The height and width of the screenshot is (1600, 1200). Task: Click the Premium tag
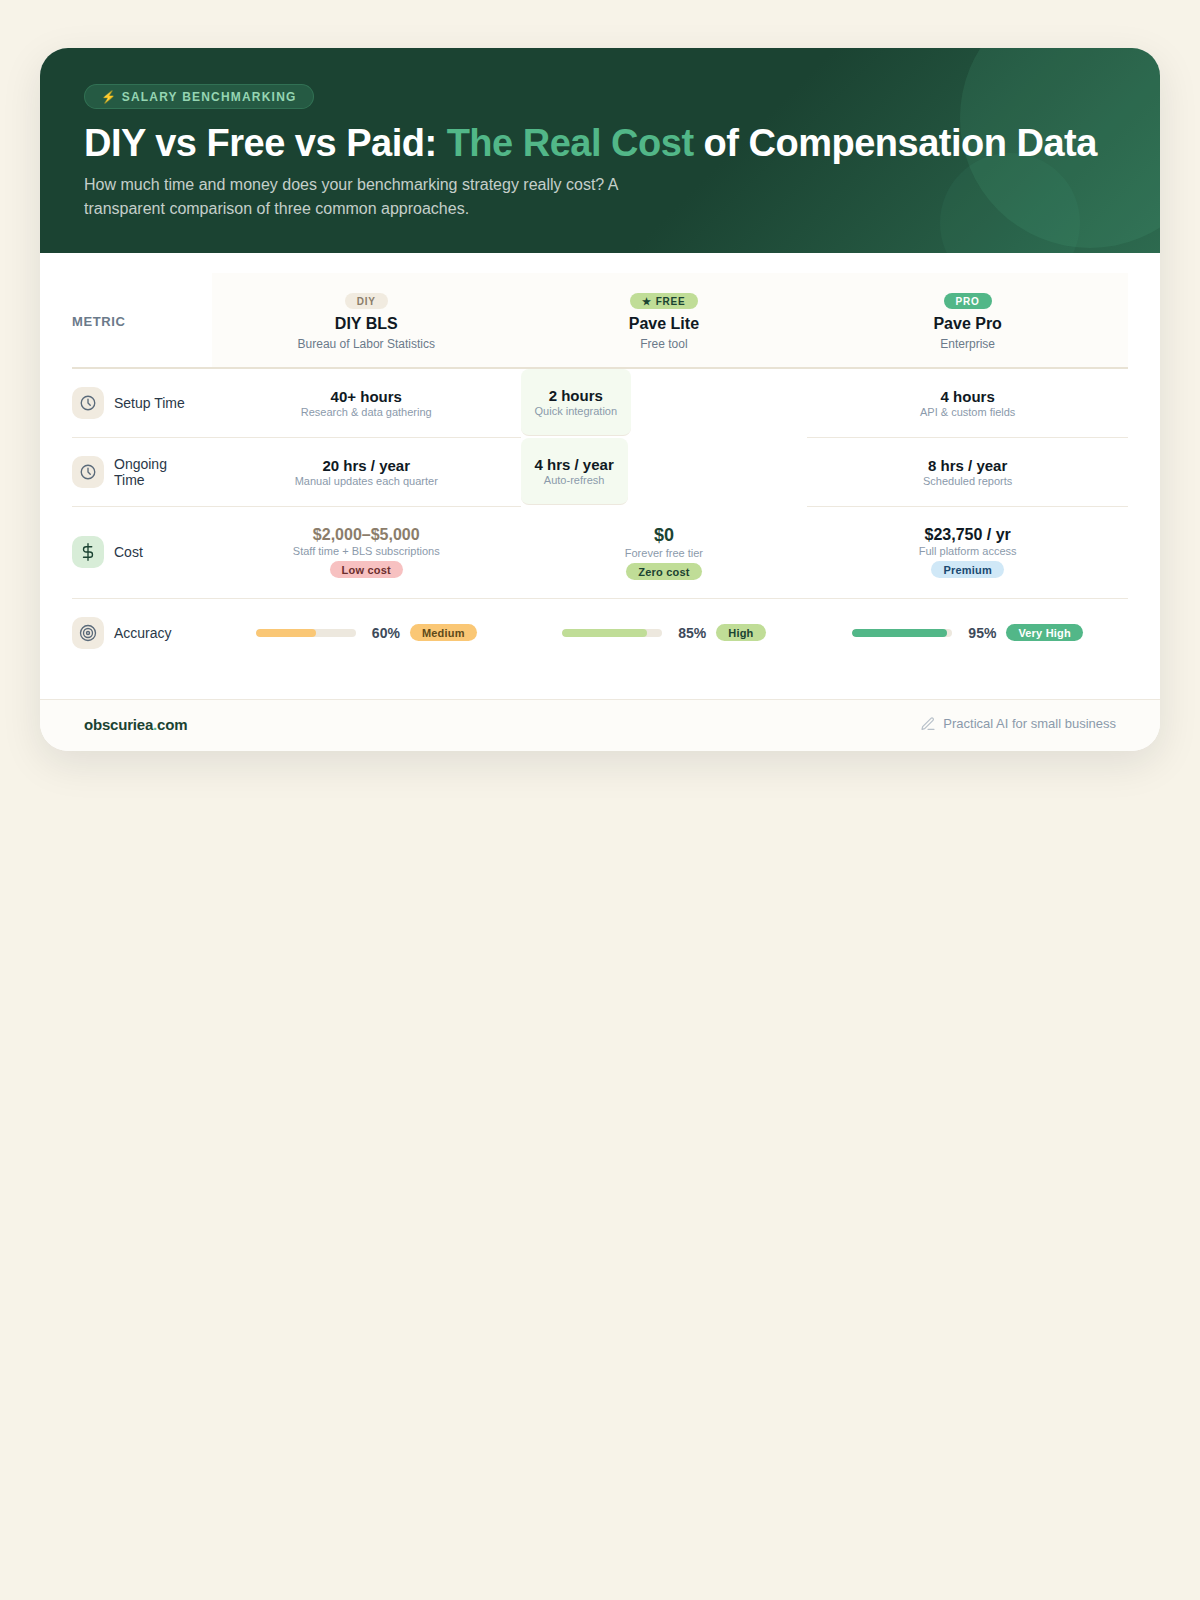point(967,570)
